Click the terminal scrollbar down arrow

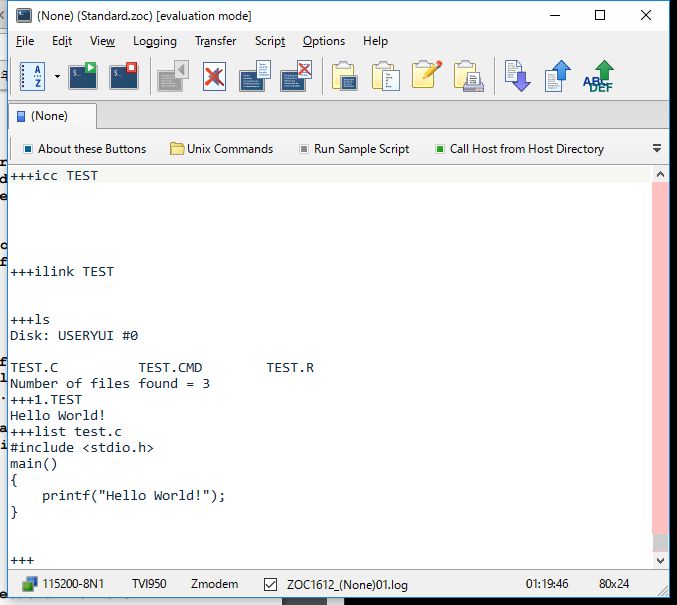click(x=660, y=561)
